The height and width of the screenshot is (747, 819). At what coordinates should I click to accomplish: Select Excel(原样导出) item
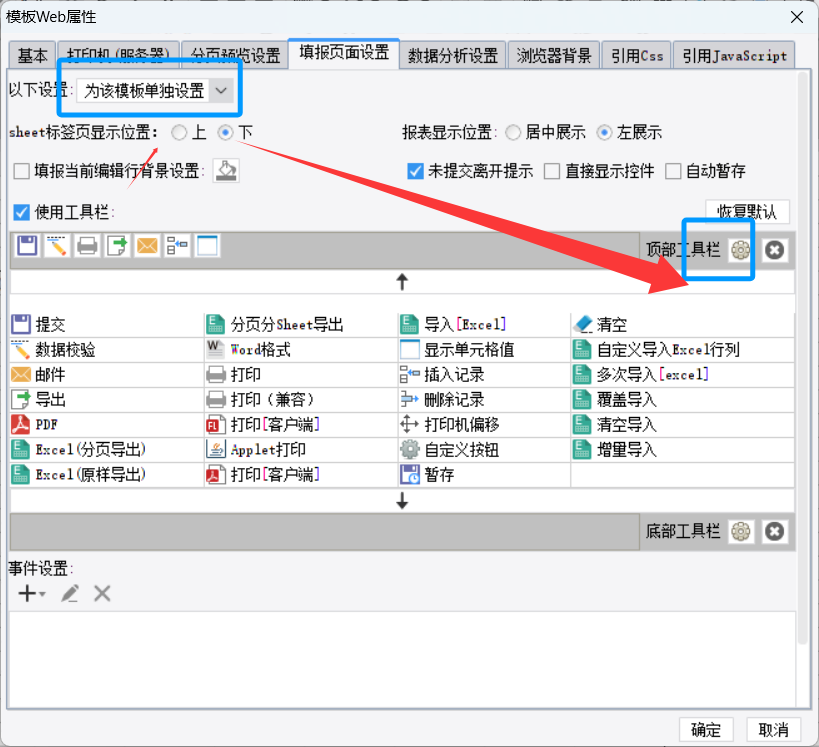coord(107,475)
